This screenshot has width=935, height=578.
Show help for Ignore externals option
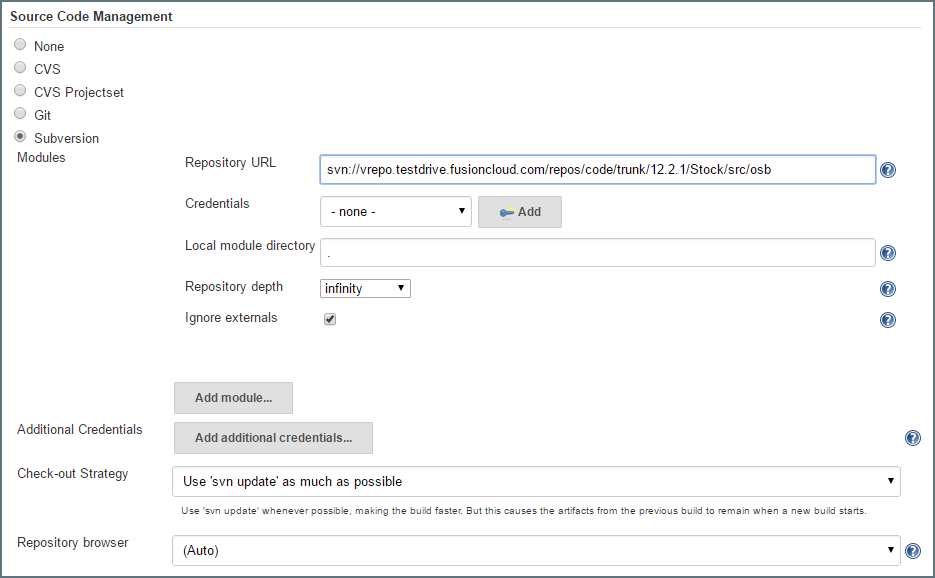click(887, 320)
